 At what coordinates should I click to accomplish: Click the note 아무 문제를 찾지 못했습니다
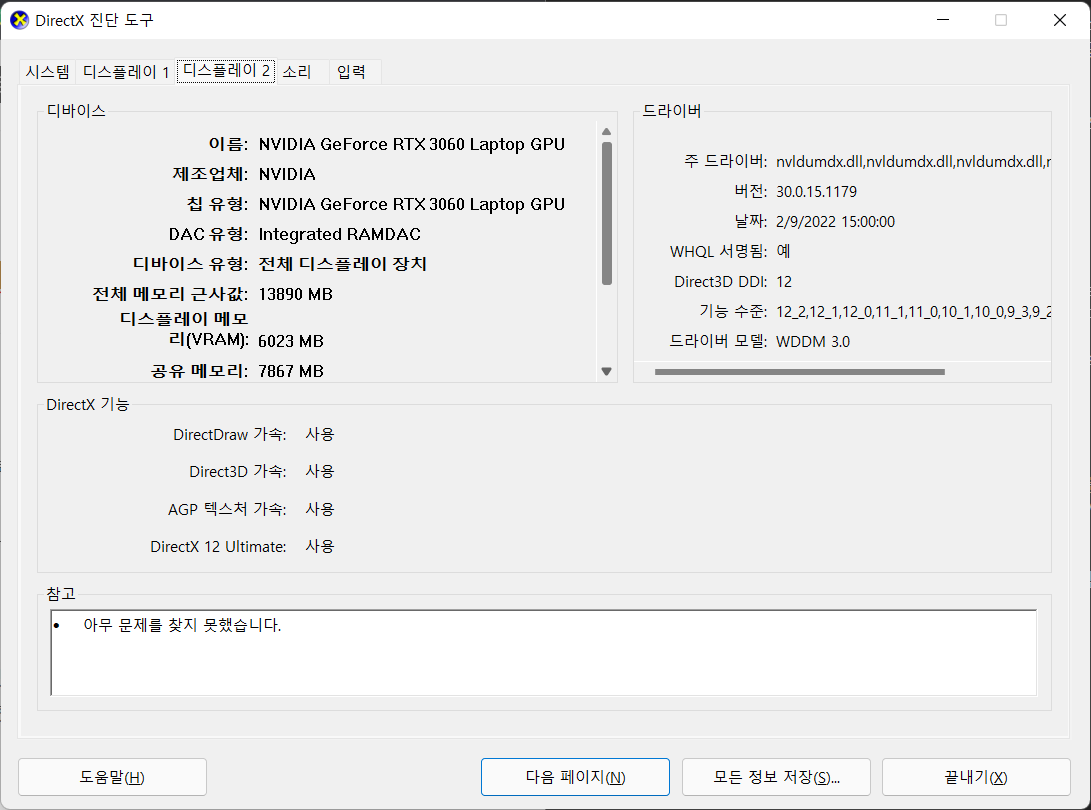click(x=182, y=625)
